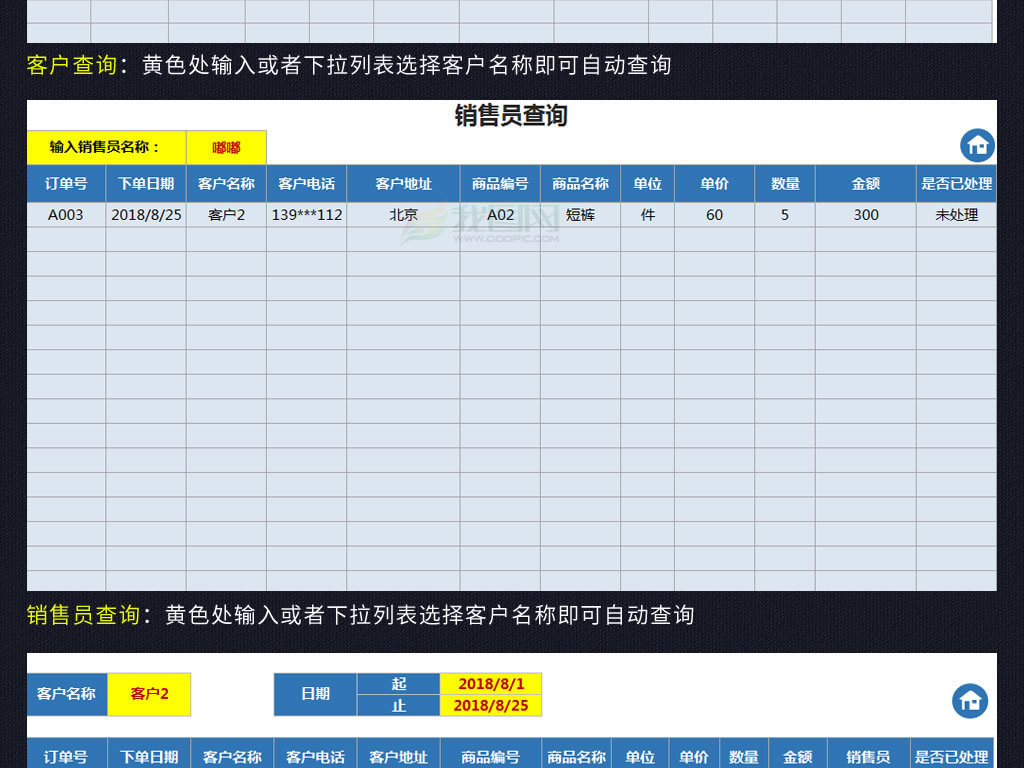Viewport: 1024px width, 768px height.
Task: Select the 订单号 column header
Action: 65,184
